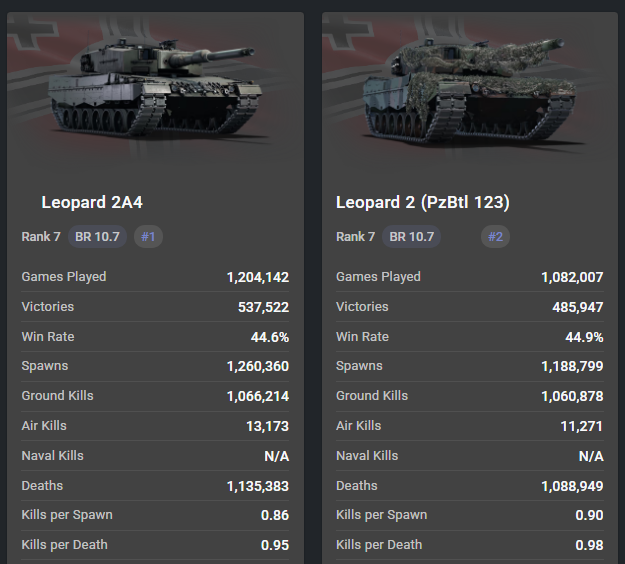This screenshot has height=564, width=625.
Task: Click the PzBtl 123 BR 10.7 badge
Action: pos(412,237)
